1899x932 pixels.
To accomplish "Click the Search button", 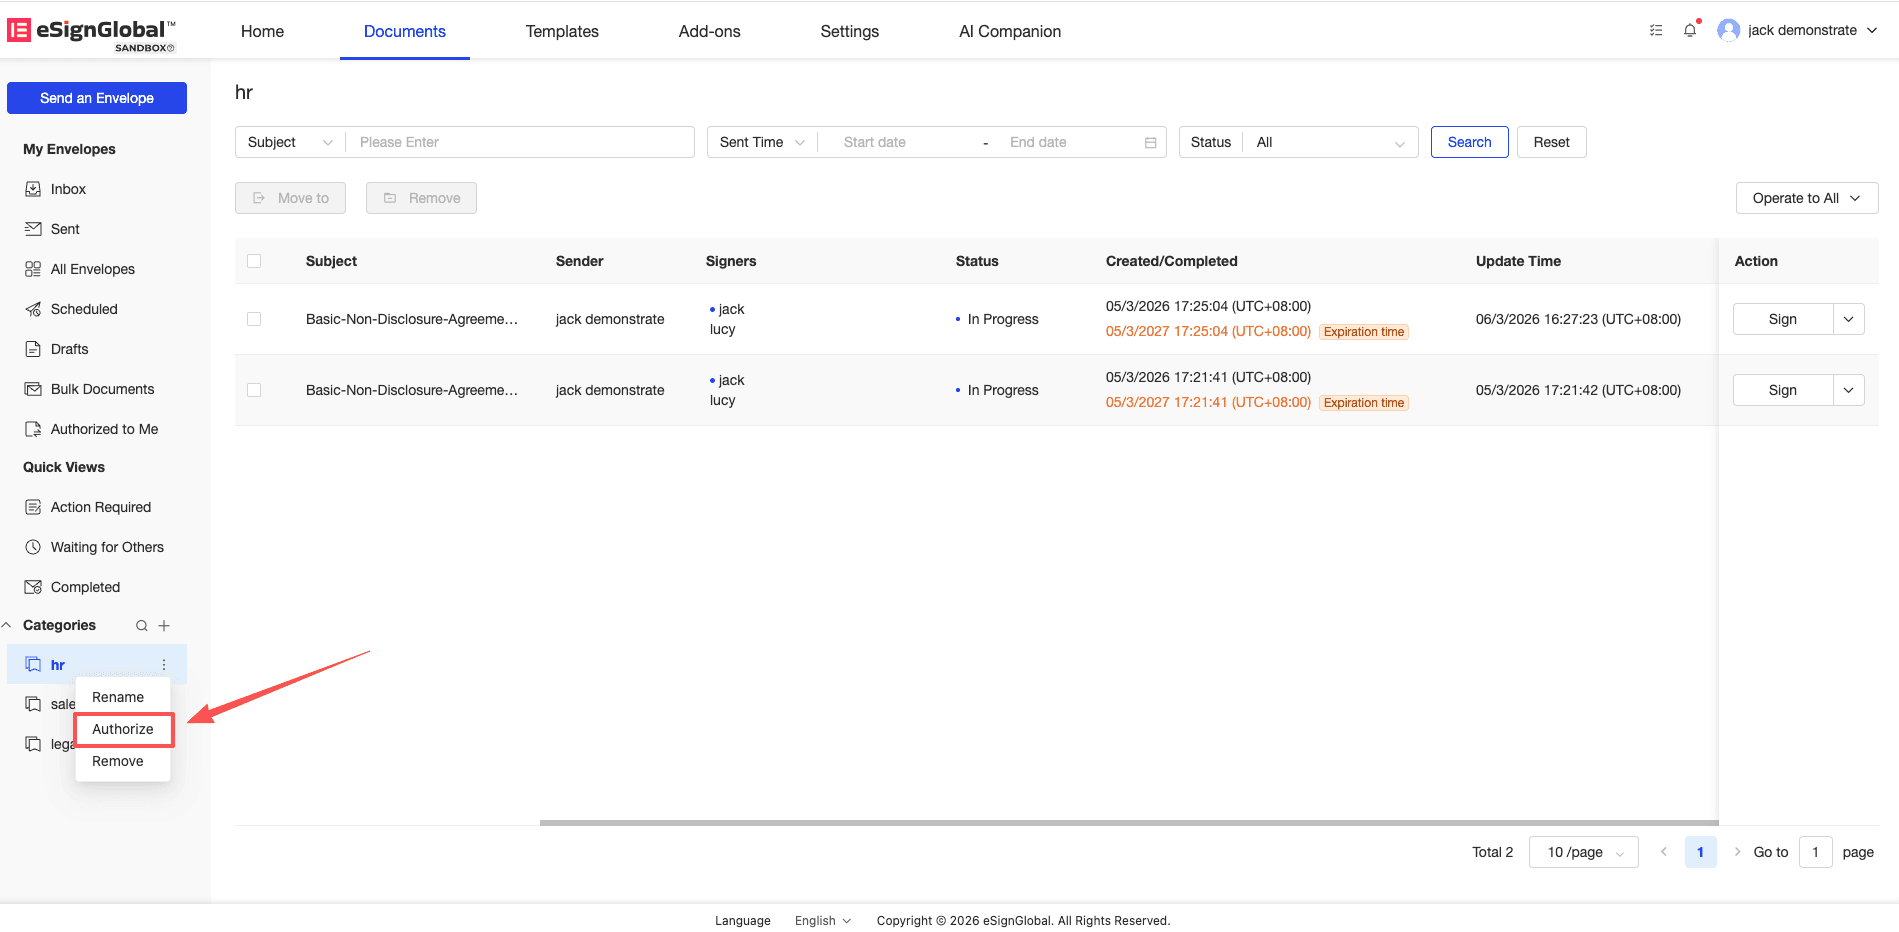I will point(1469,142).
